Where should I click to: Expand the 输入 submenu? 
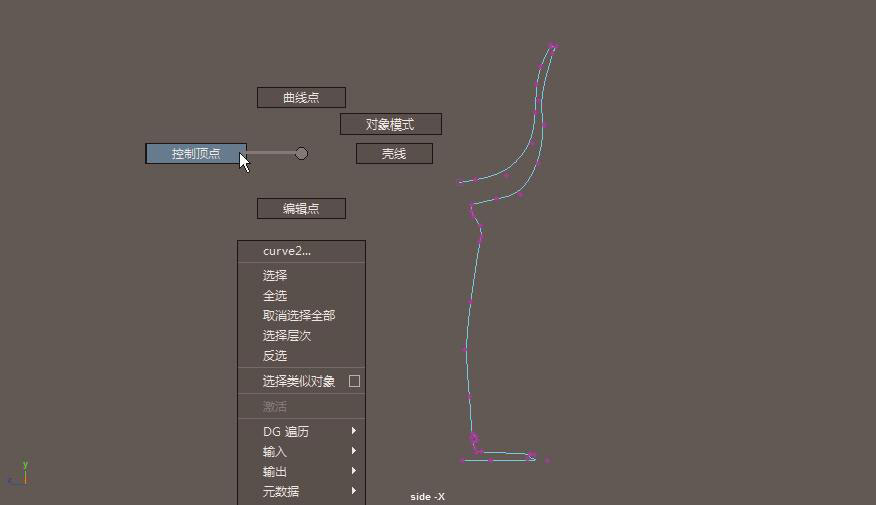tap(302, 451)
